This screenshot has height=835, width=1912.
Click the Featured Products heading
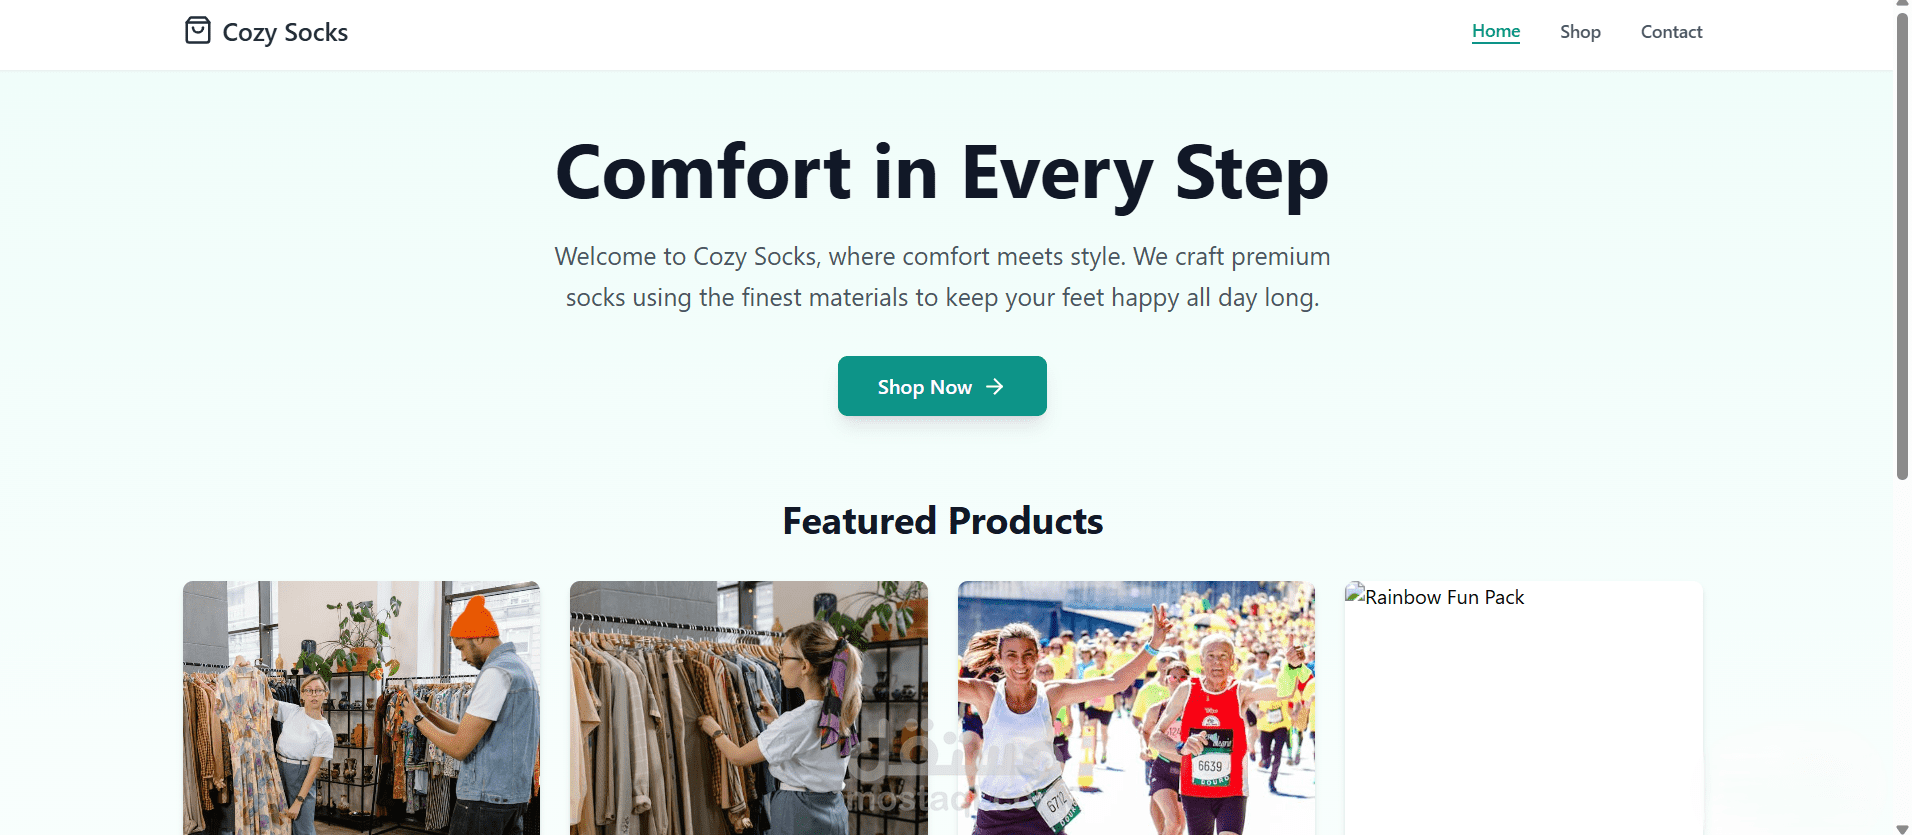click(x=942, y=521)
